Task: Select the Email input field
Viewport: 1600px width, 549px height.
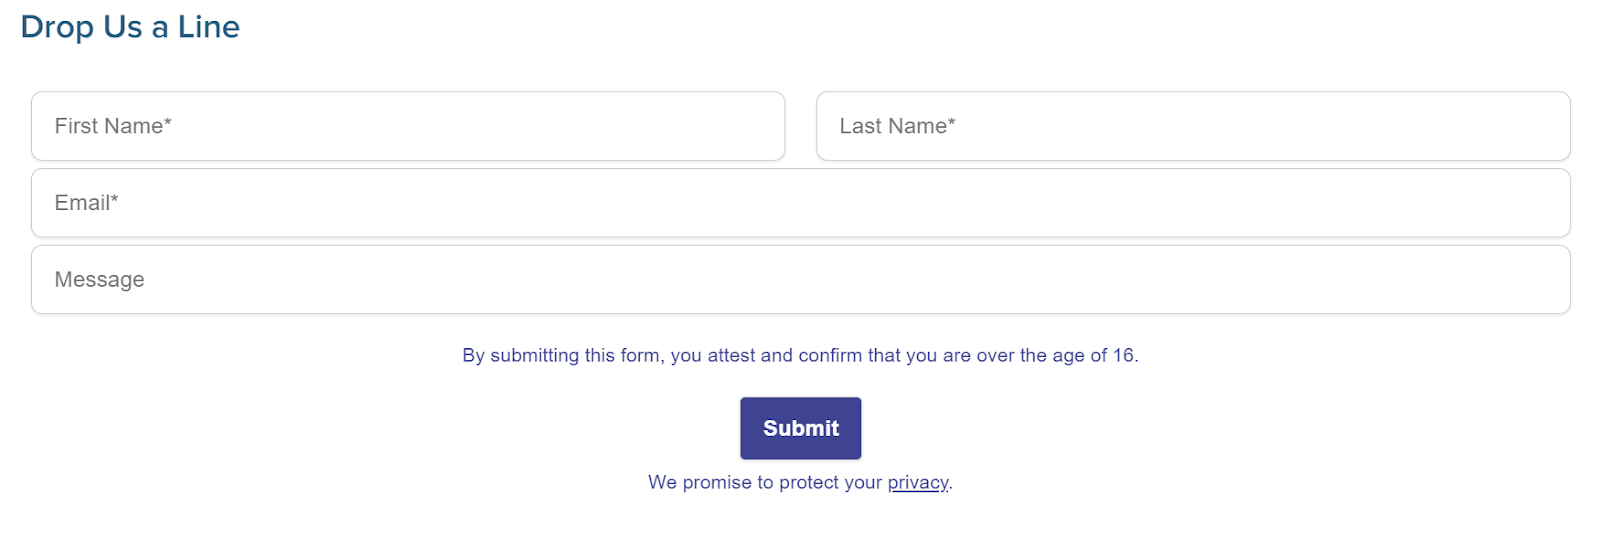Action: click(800, 203)
